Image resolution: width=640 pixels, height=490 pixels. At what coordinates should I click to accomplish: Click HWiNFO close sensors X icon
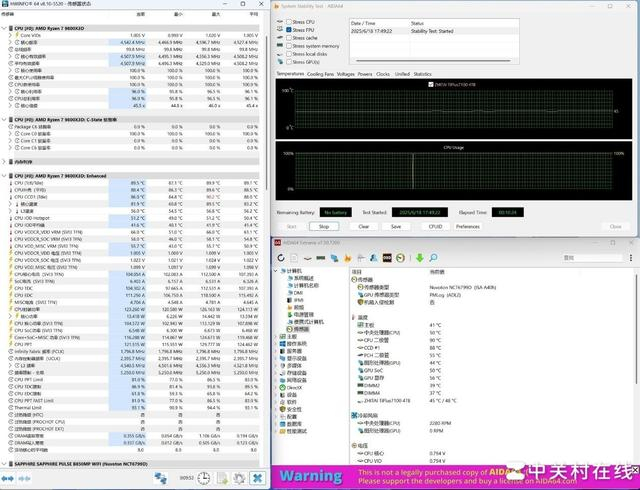click(255, 478)
